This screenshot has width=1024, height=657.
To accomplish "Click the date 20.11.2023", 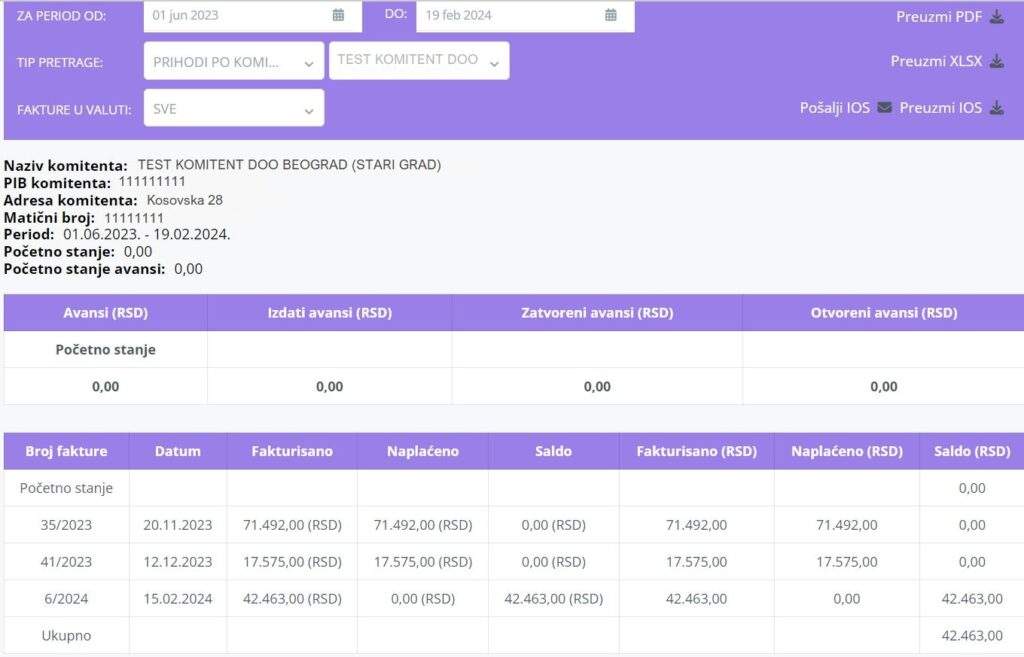I will [178, 524].
